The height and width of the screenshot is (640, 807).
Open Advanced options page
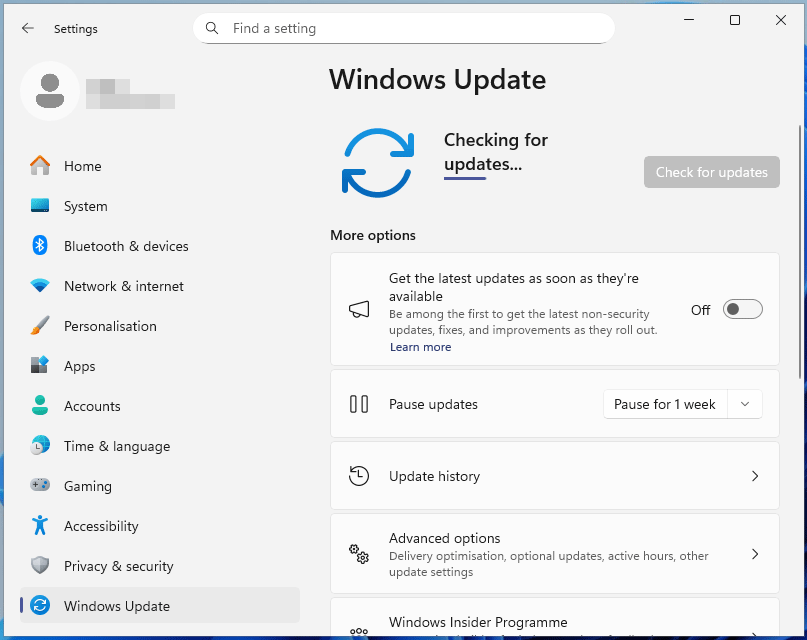tap(555, 554)
